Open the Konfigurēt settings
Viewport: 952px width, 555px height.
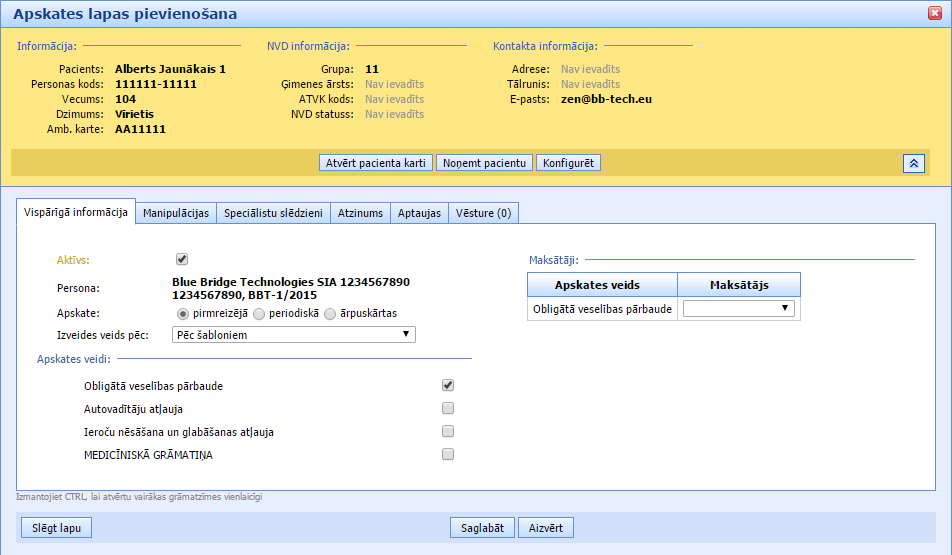coord(568,163)
